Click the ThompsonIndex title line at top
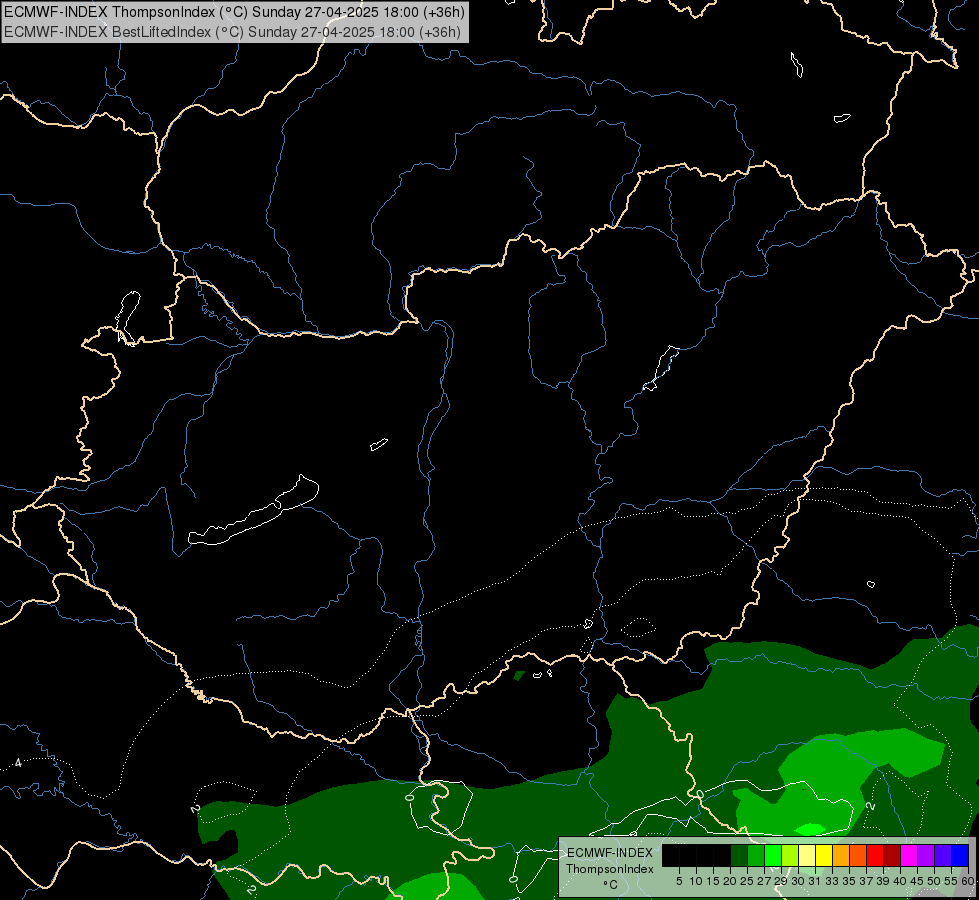 click(234, 11)
